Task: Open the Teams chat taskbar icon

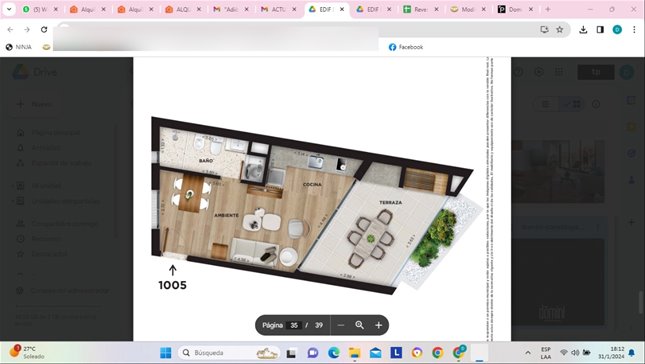Action: [313, 353]
